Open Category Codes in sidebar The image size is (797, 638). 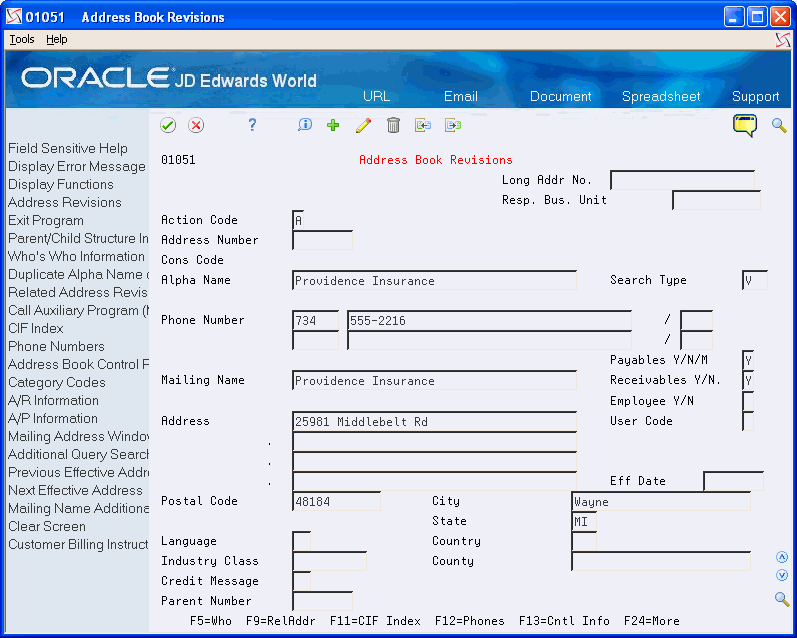tap(56, 382)
